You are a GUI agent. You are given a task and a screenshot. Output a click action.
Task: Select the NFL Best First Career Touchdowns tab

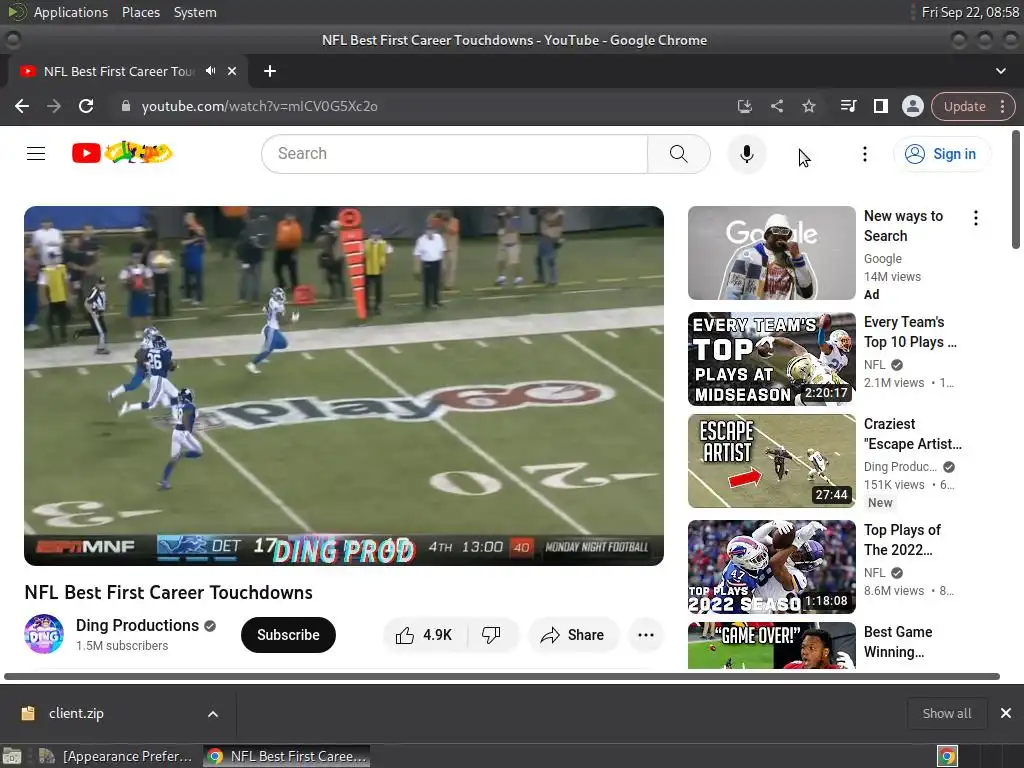tap(118, 71)
